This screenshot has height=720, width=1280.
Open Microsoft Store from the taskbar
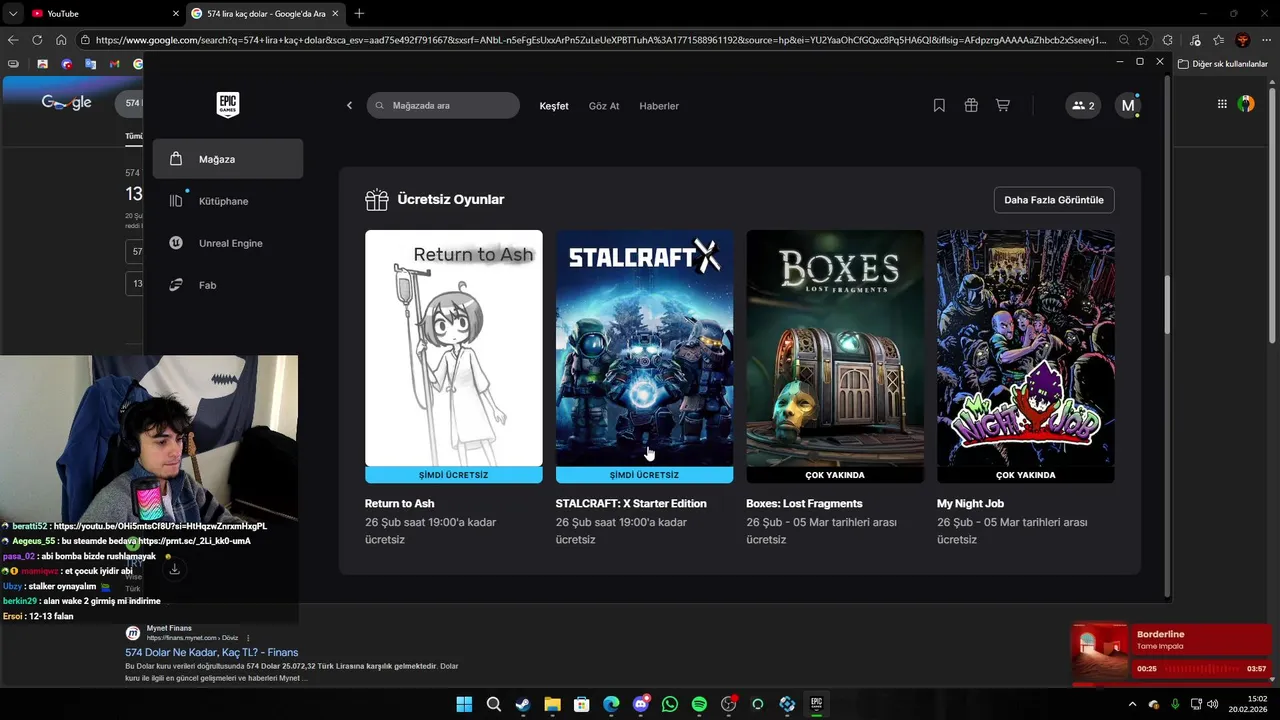click(581, 704)
